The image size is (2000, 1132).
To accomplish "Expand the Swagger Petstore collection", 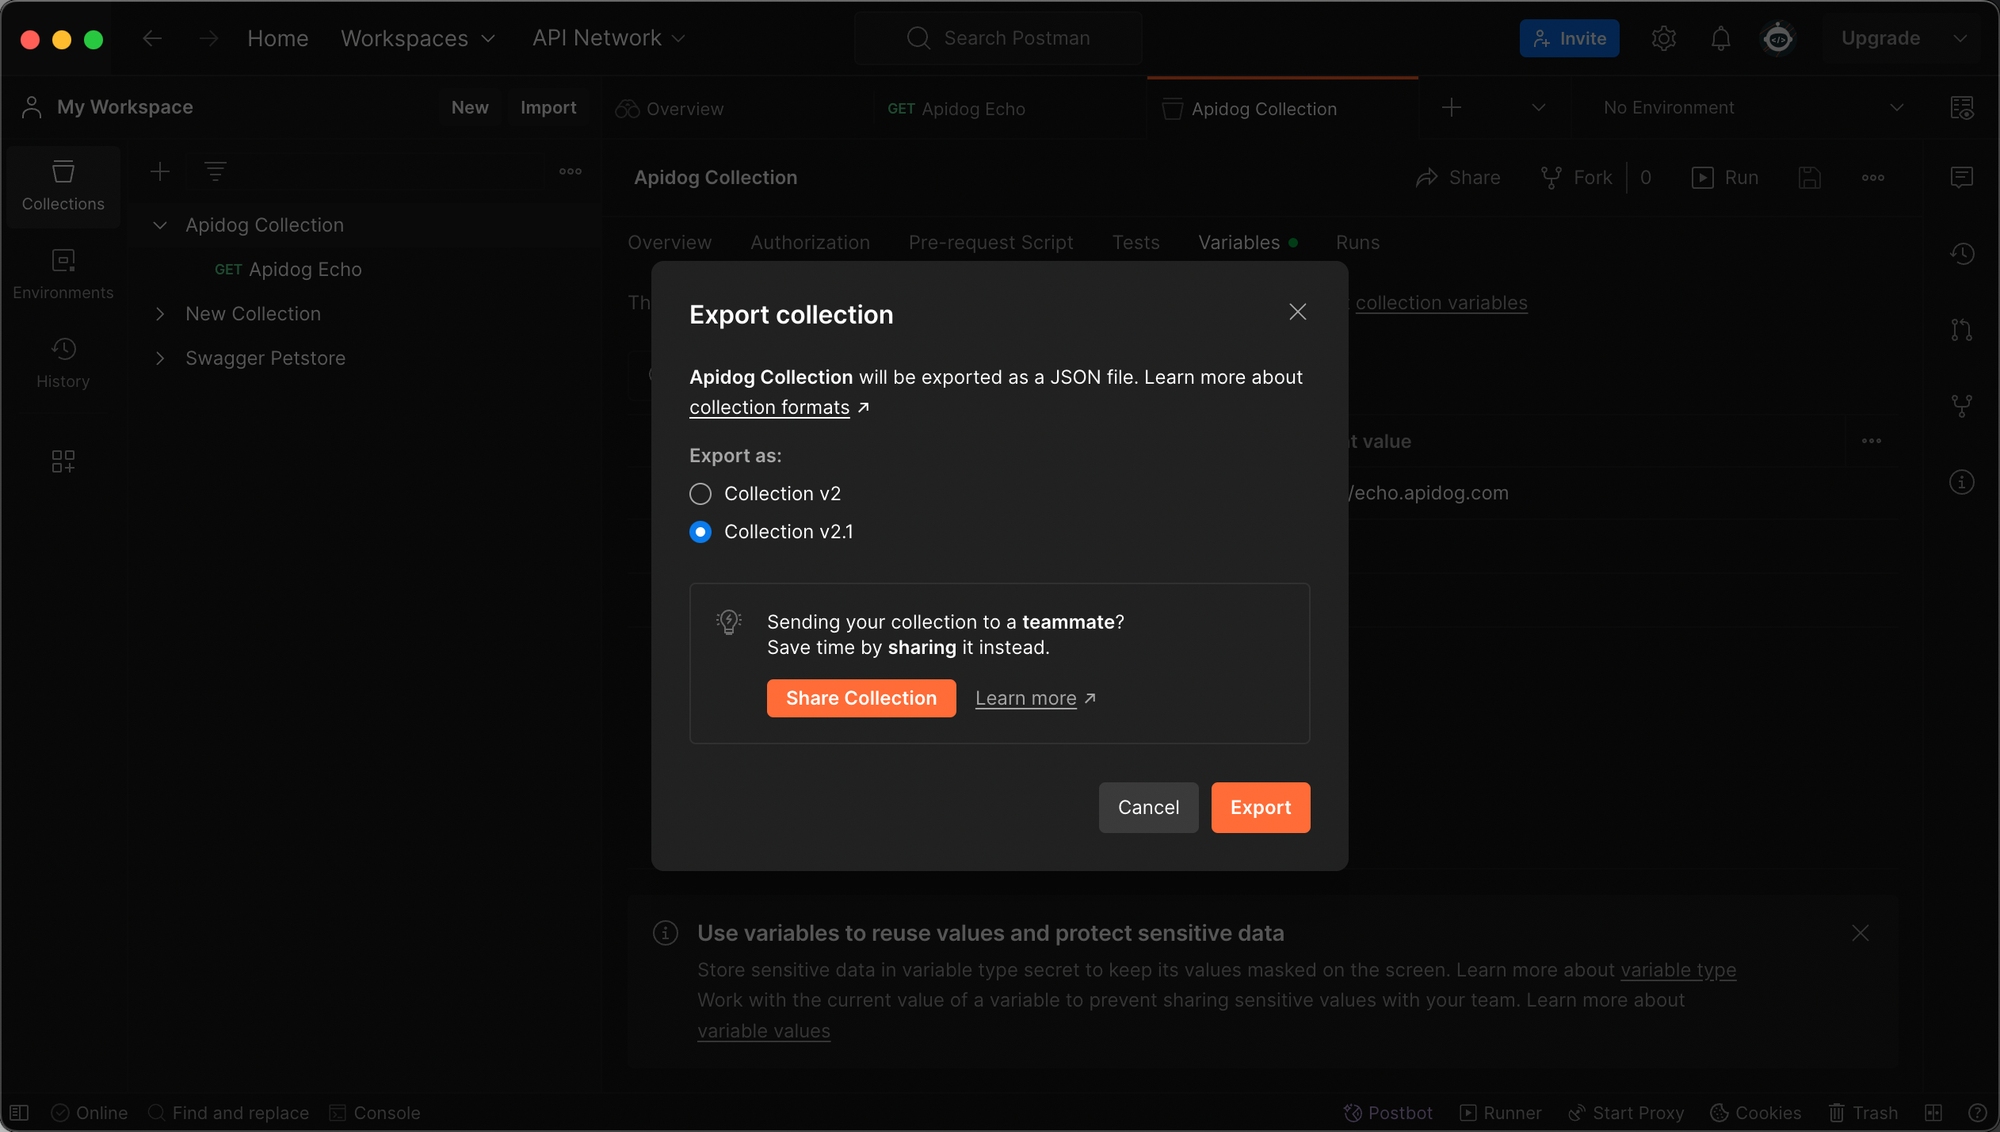I will tap(160, 358).
